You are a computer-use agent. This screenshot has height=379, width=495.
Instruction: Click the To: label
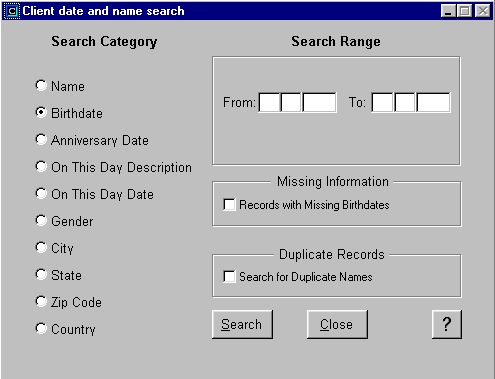(357, 102)
